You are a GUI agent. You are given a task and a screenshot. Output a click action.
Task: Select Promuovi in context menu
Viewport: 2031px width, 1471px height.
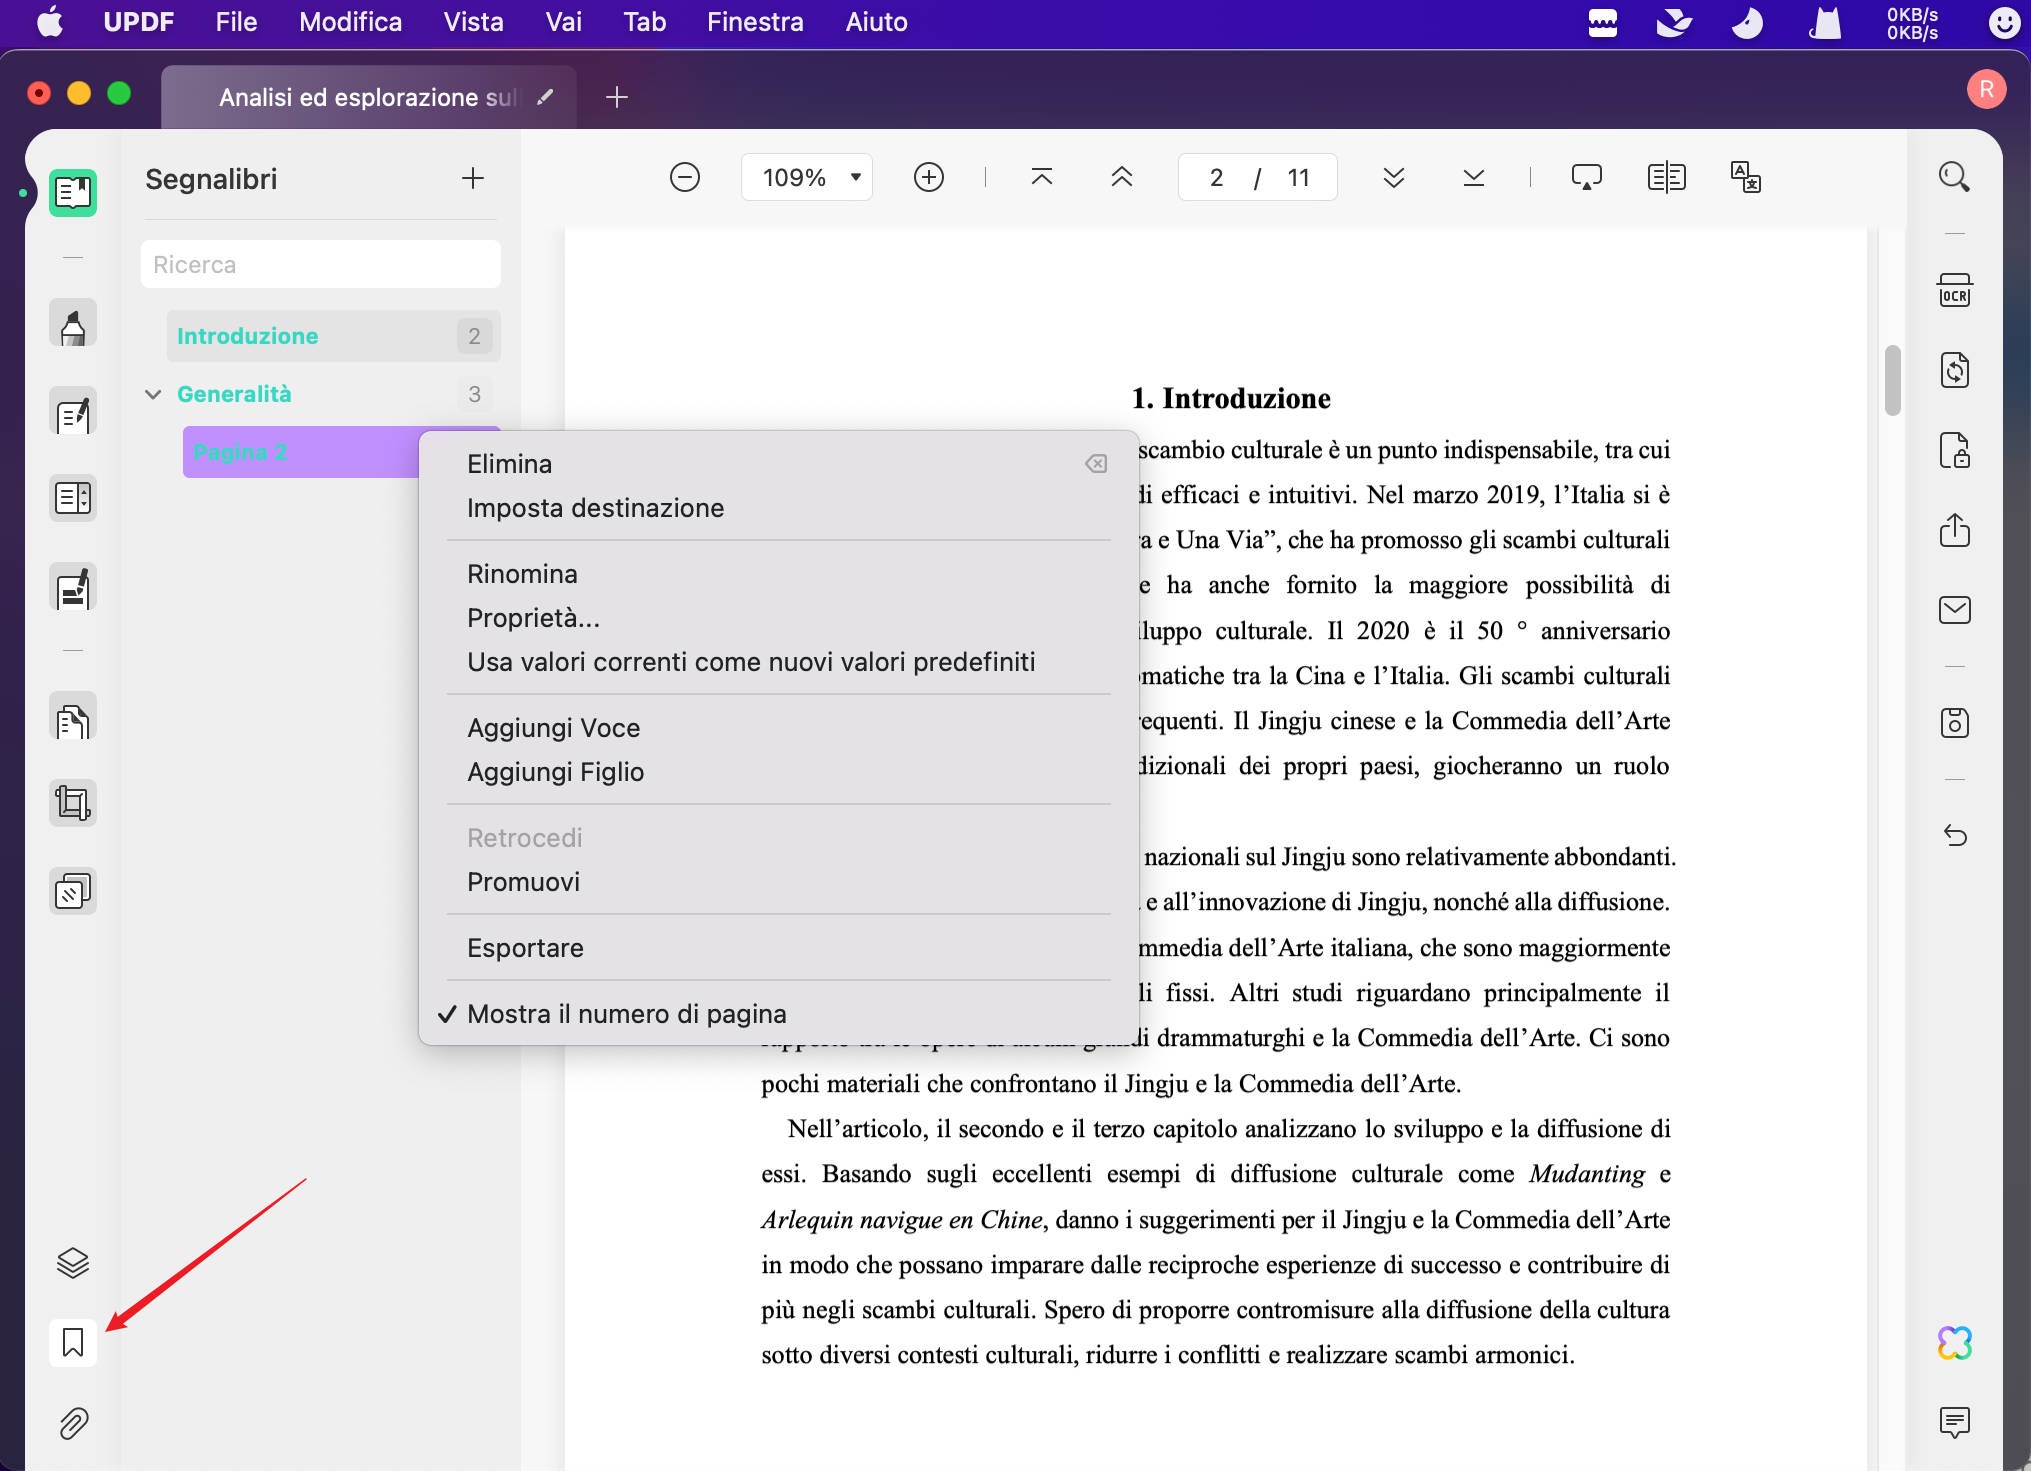click(523, 882)
